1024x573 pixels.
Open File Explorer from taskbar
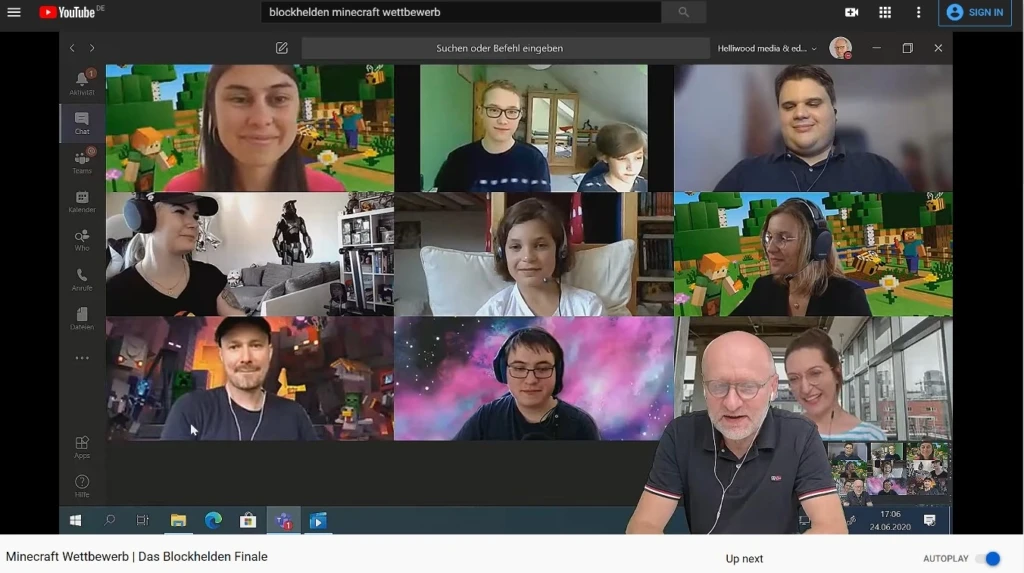178,520
